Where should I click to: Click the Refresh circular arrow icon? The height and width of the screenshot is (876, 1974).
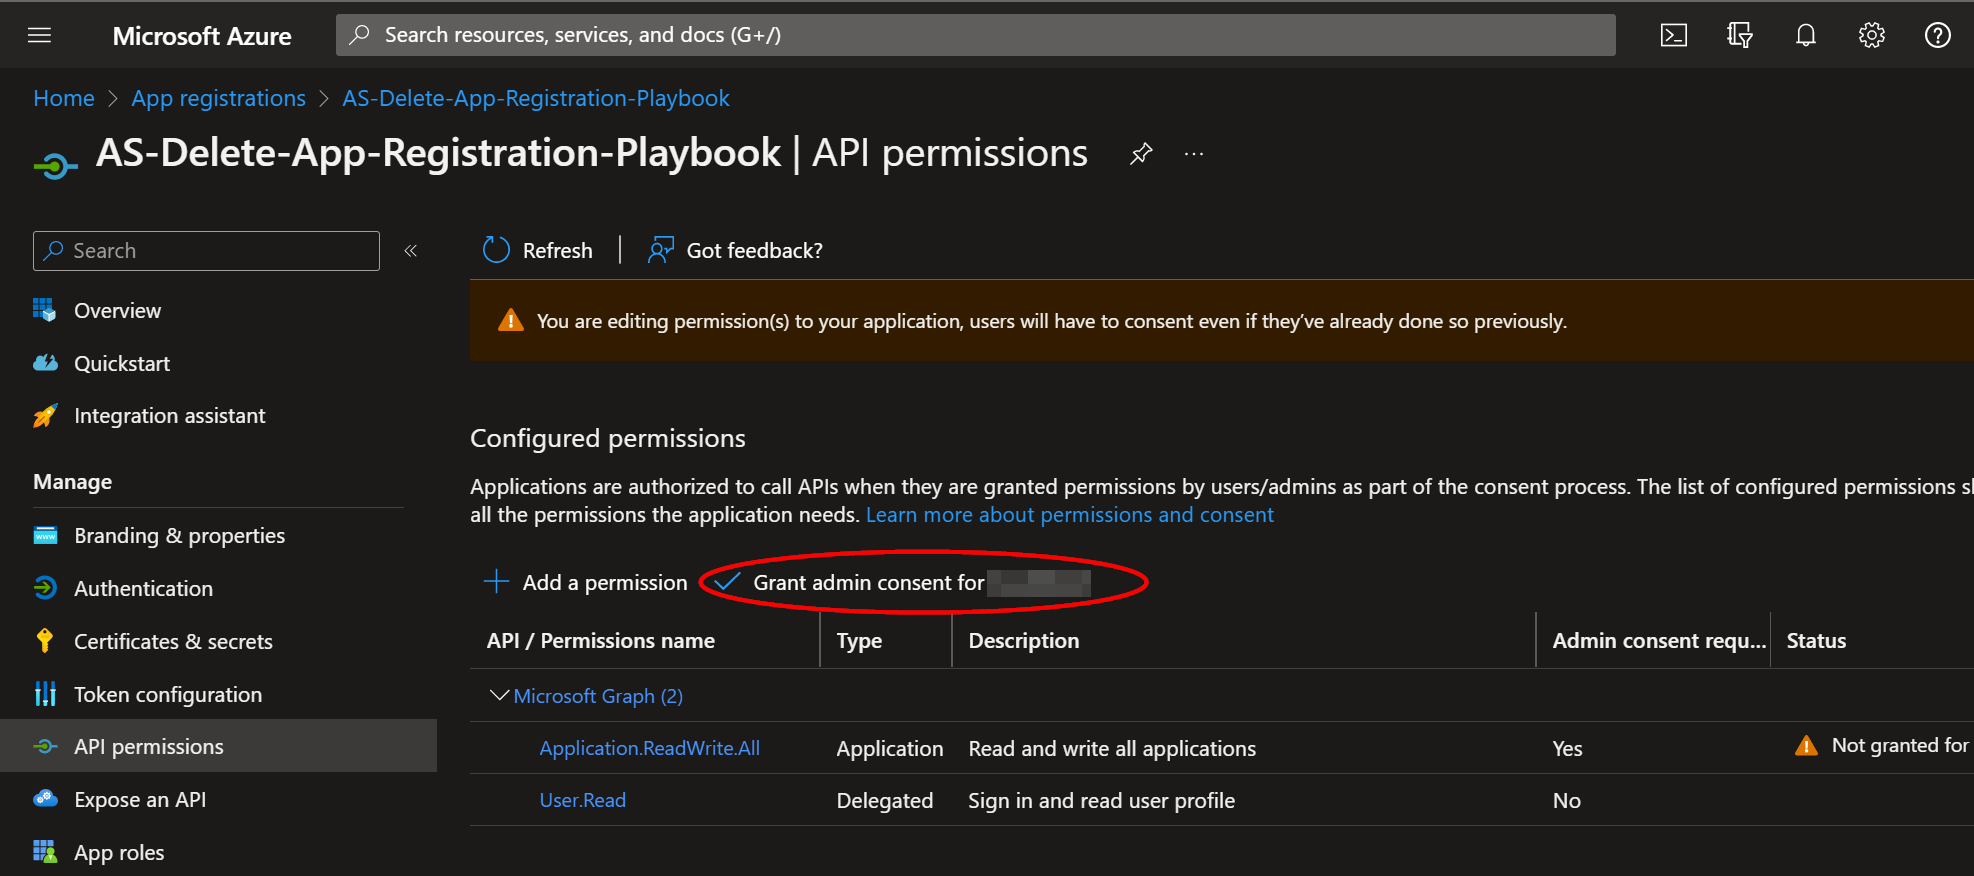pyautogui.click(x=496, y=250)
